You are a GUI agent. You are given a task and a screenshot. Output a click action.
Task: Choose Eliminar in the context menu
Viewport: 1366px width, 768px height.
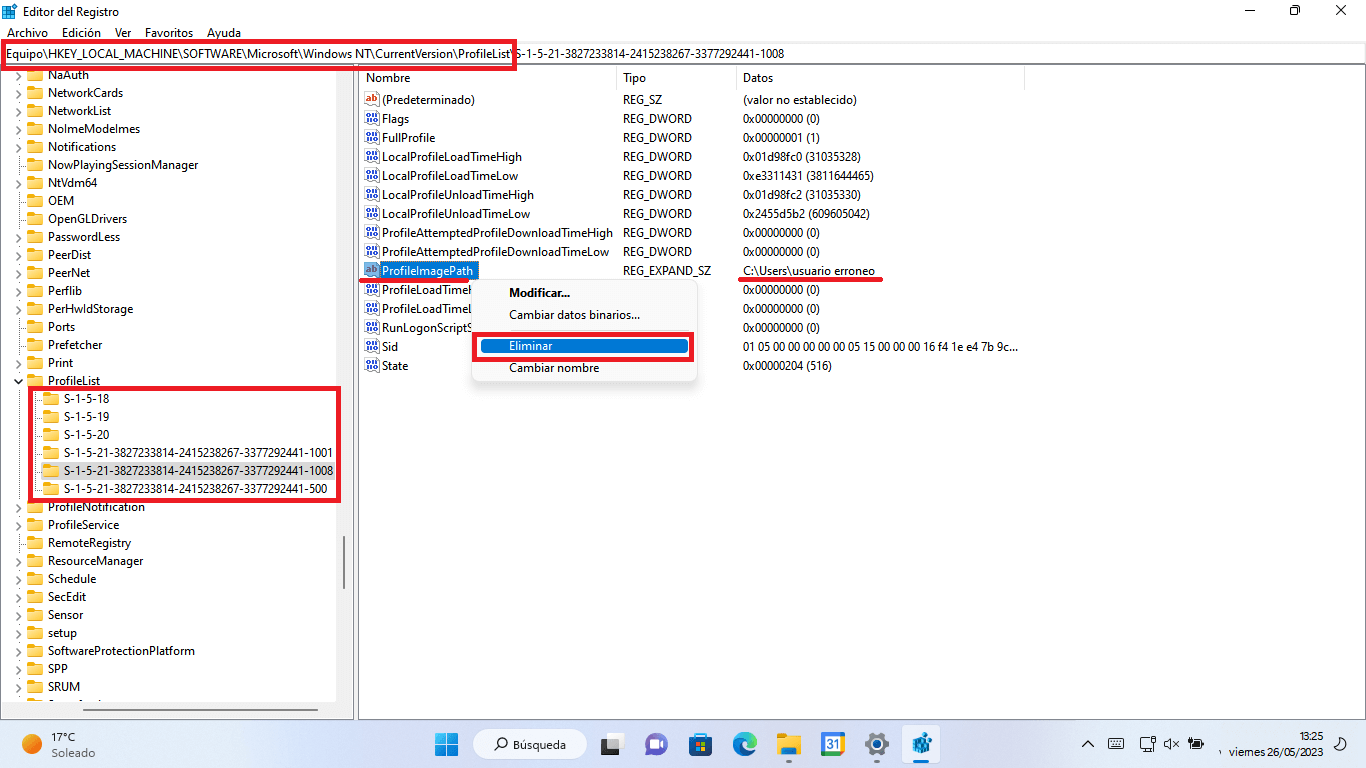[584, 346]
